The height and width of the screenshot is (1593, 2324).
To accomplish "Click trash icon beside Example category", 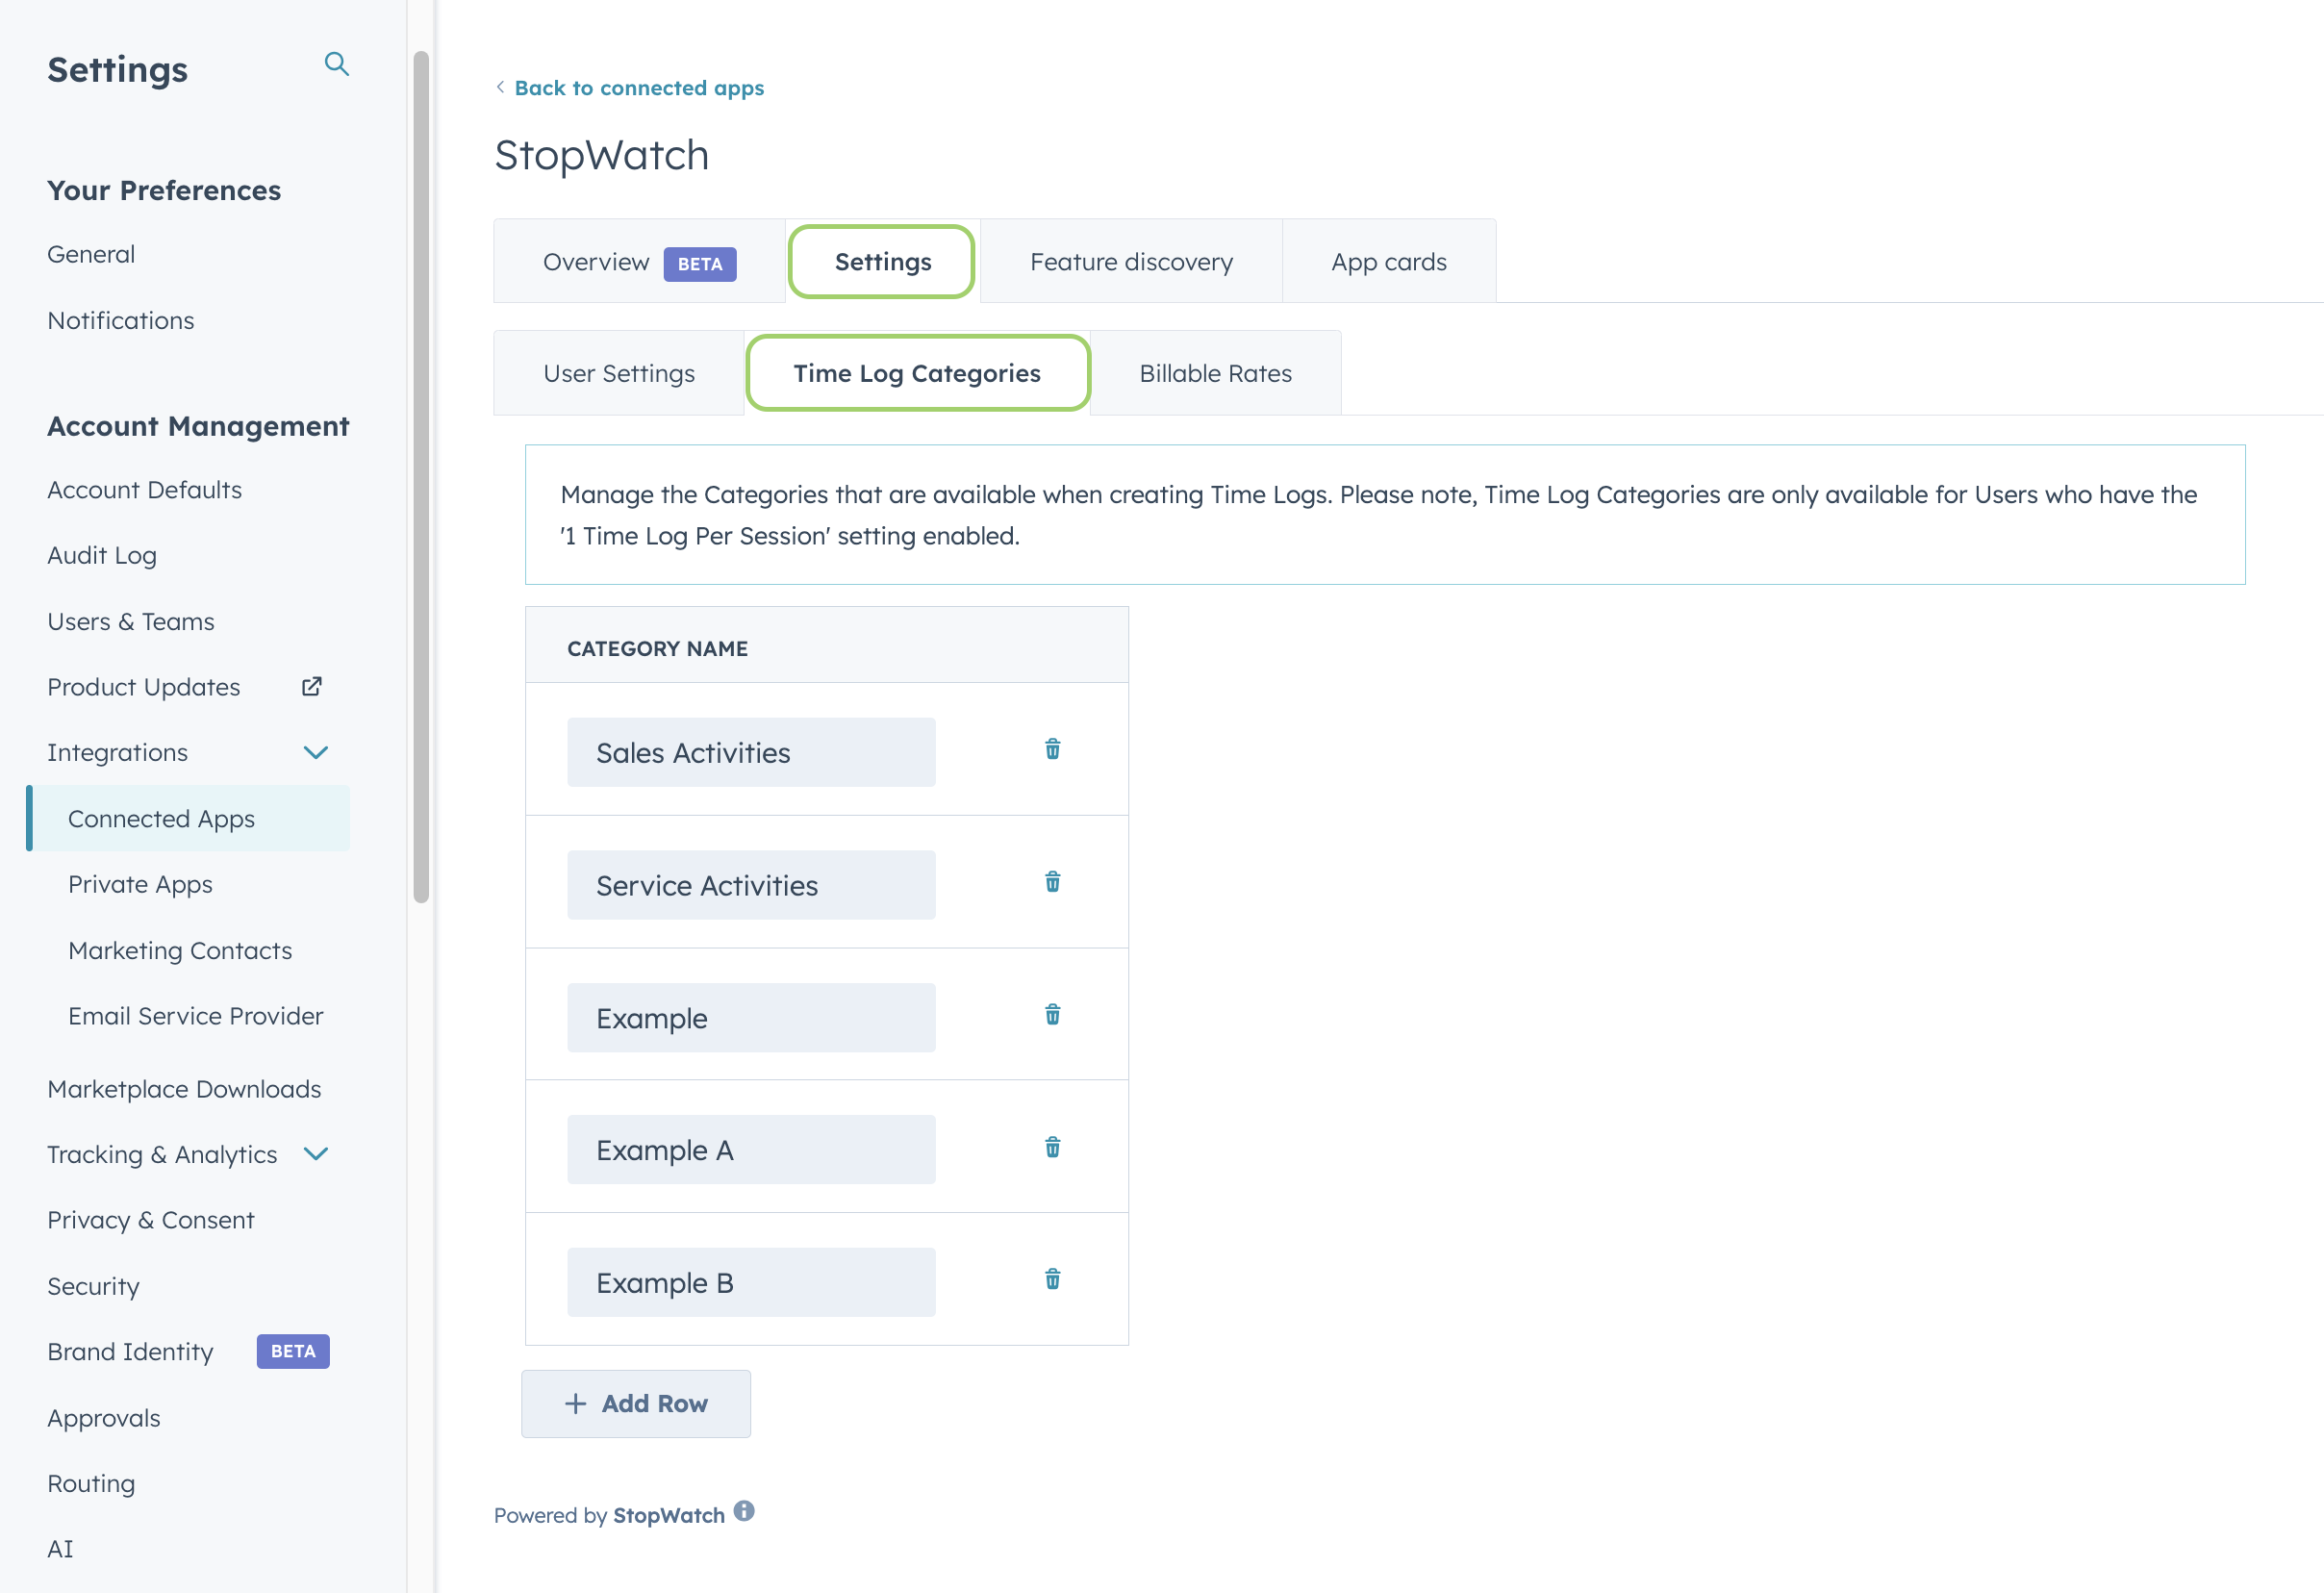I will (x=1052, y=1015).
